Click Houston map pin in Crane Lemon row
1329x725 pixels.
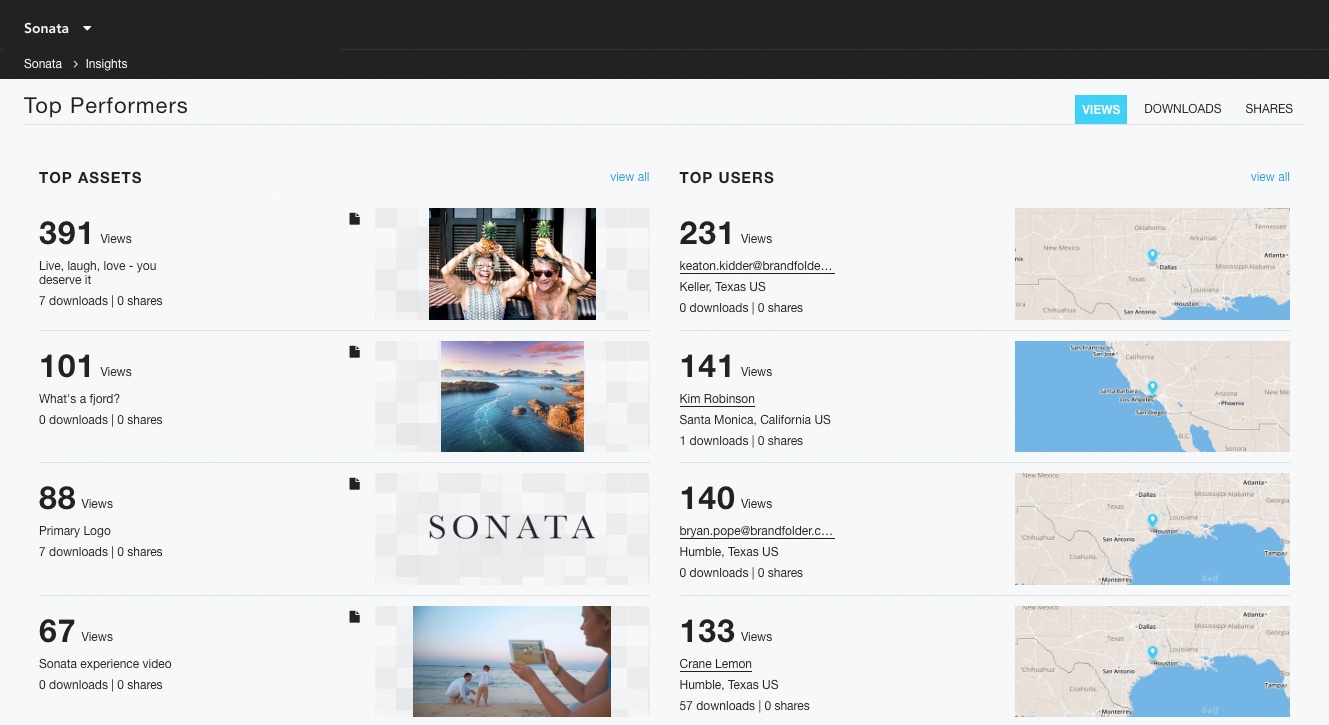(x=1152, y=653)
